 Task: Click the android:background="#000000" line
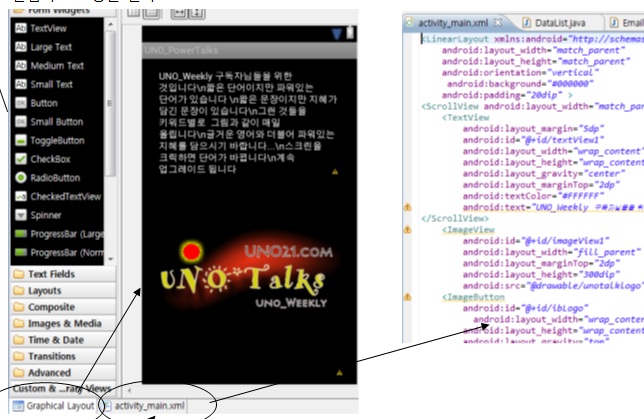click(520, 84)
